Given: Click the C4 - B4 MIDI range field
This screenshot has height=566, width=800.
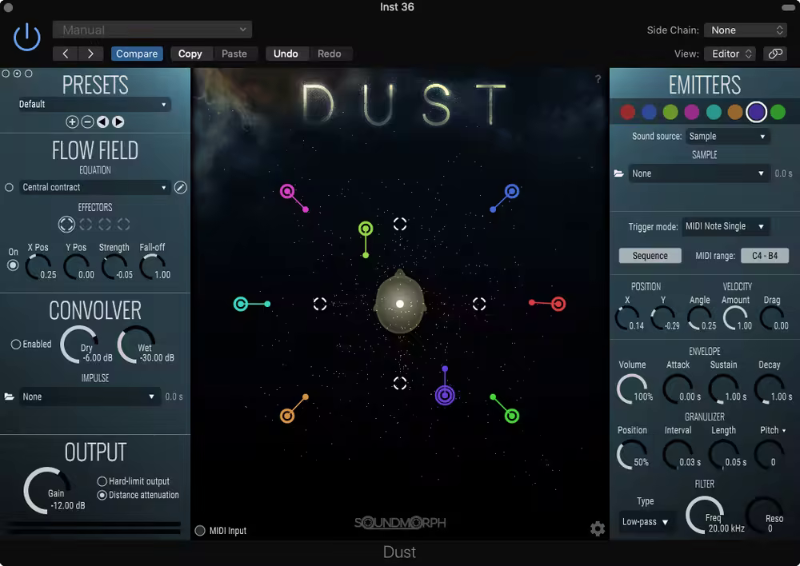Looking at the screenshot, I should pyautogui.click(x=765, y=256).
